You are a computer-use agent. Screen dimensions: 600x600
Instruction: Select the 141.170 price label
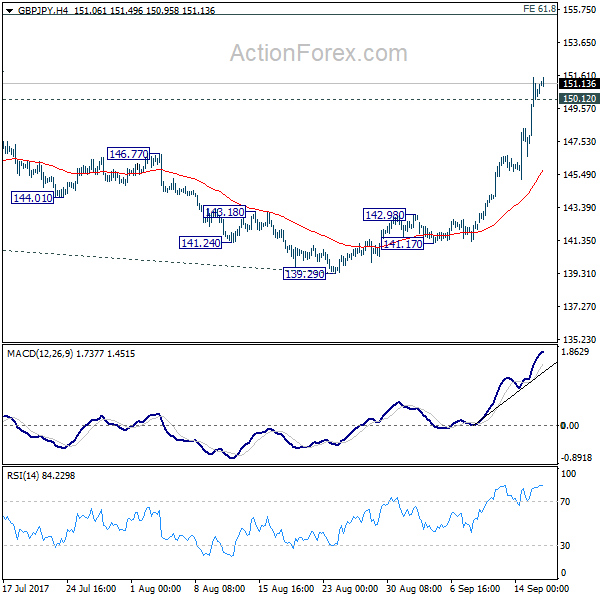pos(403,244)
